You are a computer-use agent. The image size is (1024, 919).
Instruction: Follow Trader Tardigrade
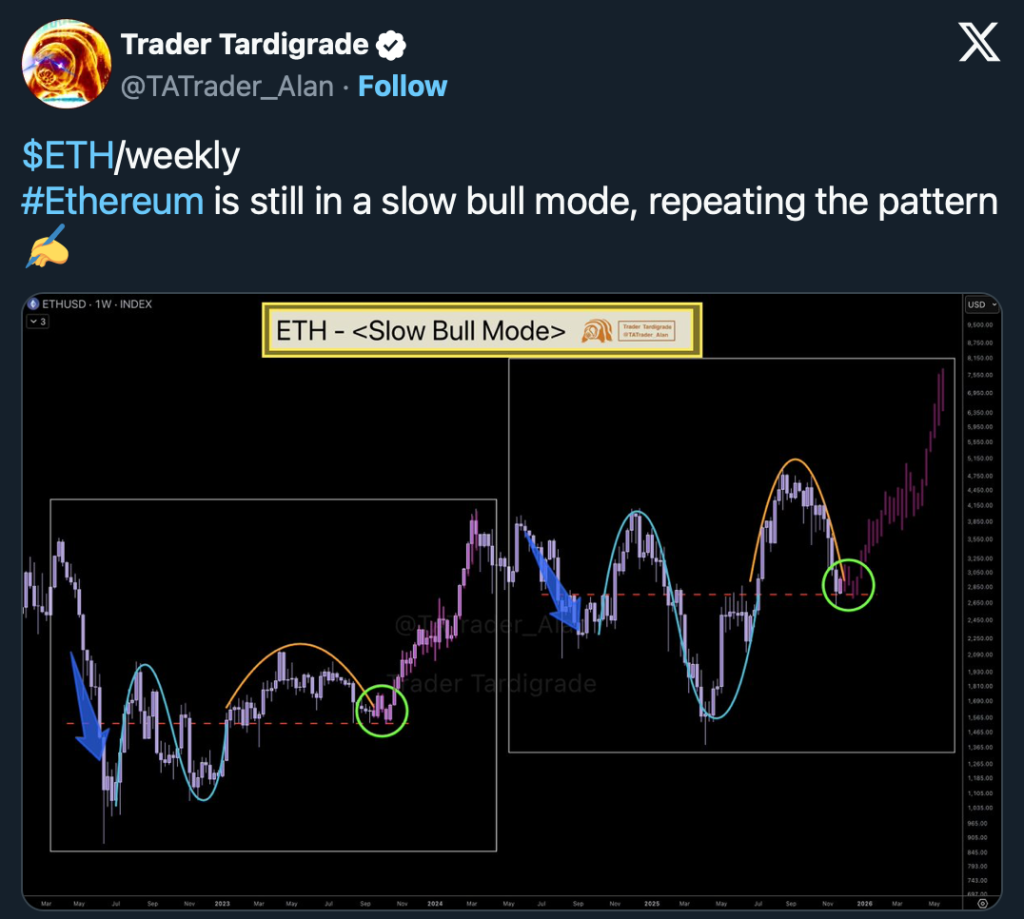point(403,87)
